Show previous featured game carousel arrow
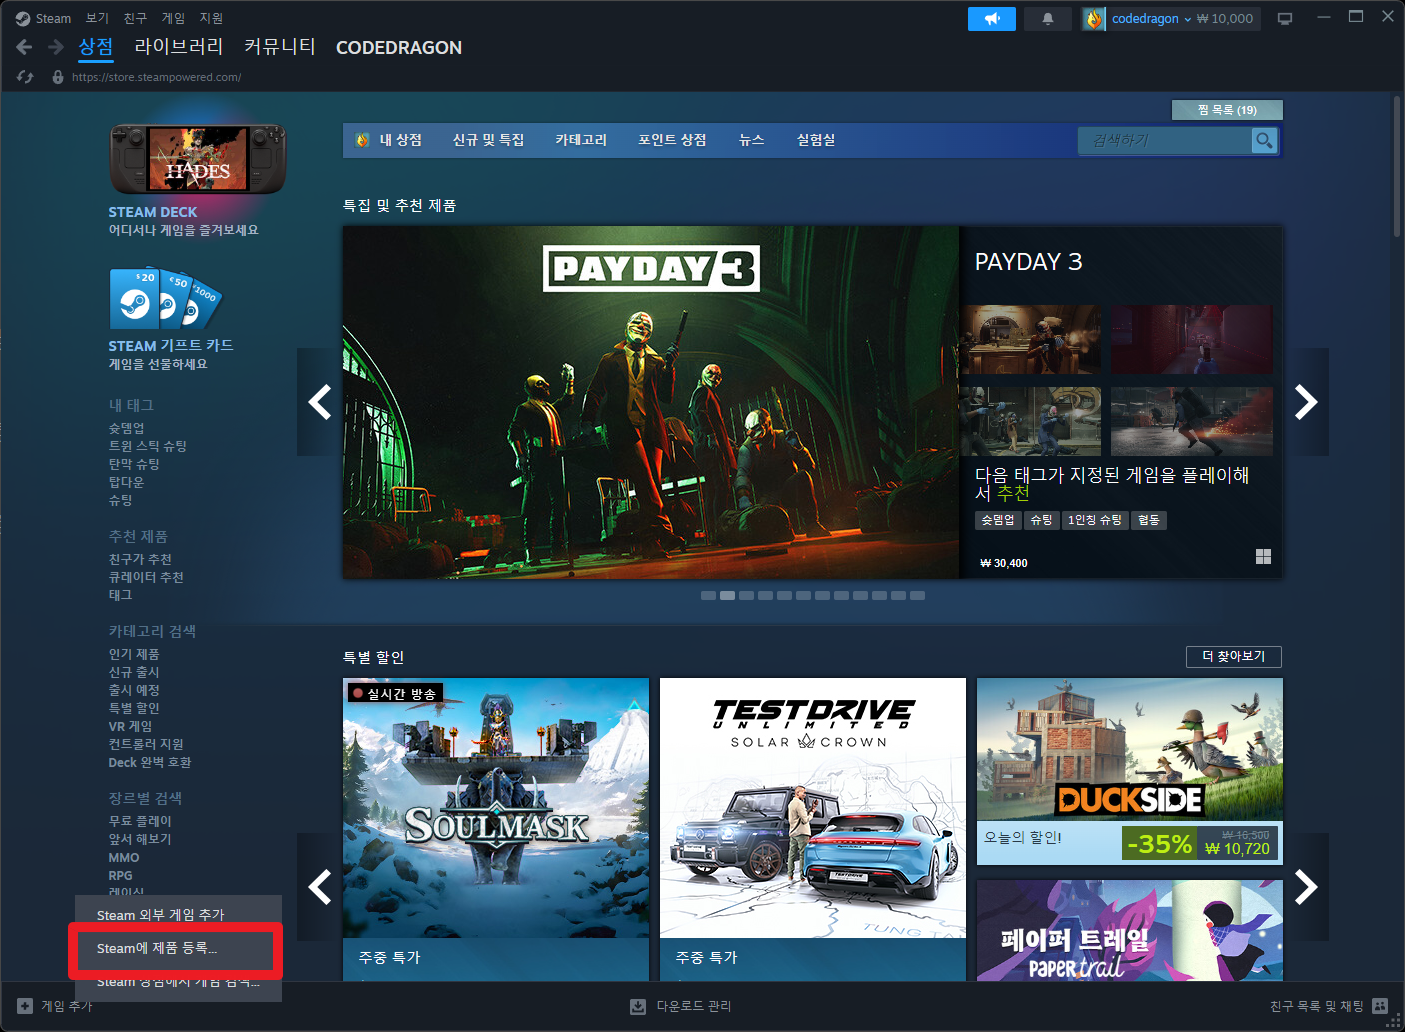The image size is (1405, 1032). [320, 402]
